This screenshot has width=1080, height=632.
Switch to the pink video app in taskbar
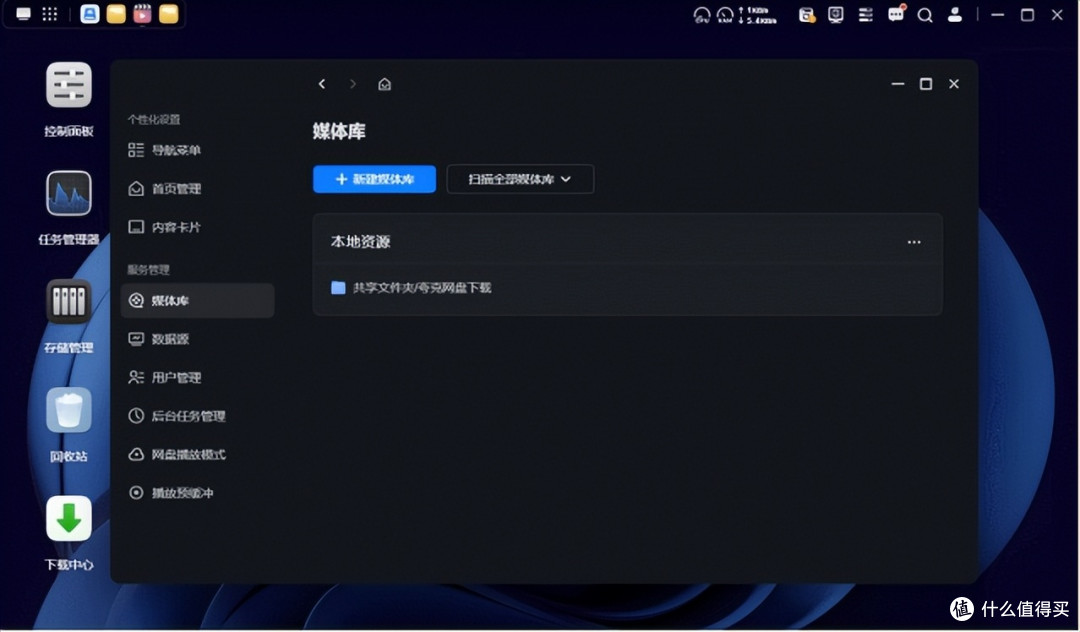coord(143,14)
